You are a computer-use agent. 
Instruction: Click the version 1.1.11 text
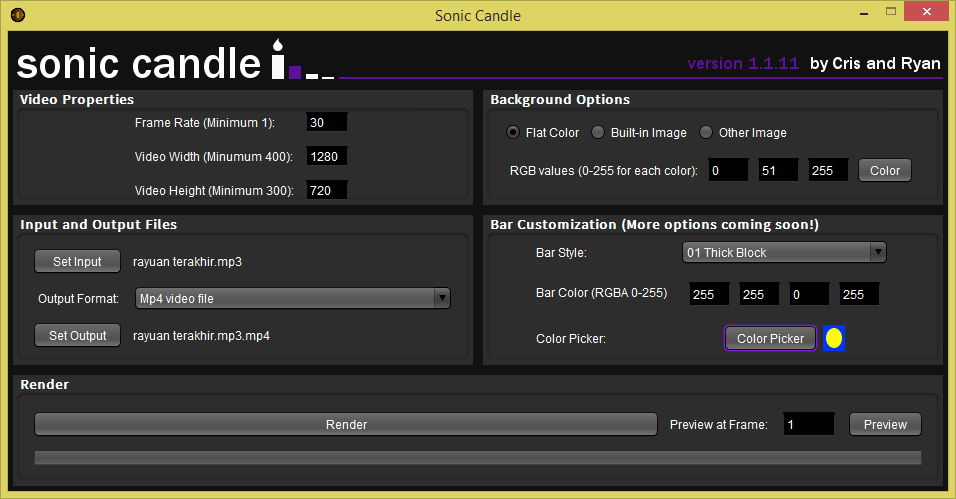[x=743, y=63]
